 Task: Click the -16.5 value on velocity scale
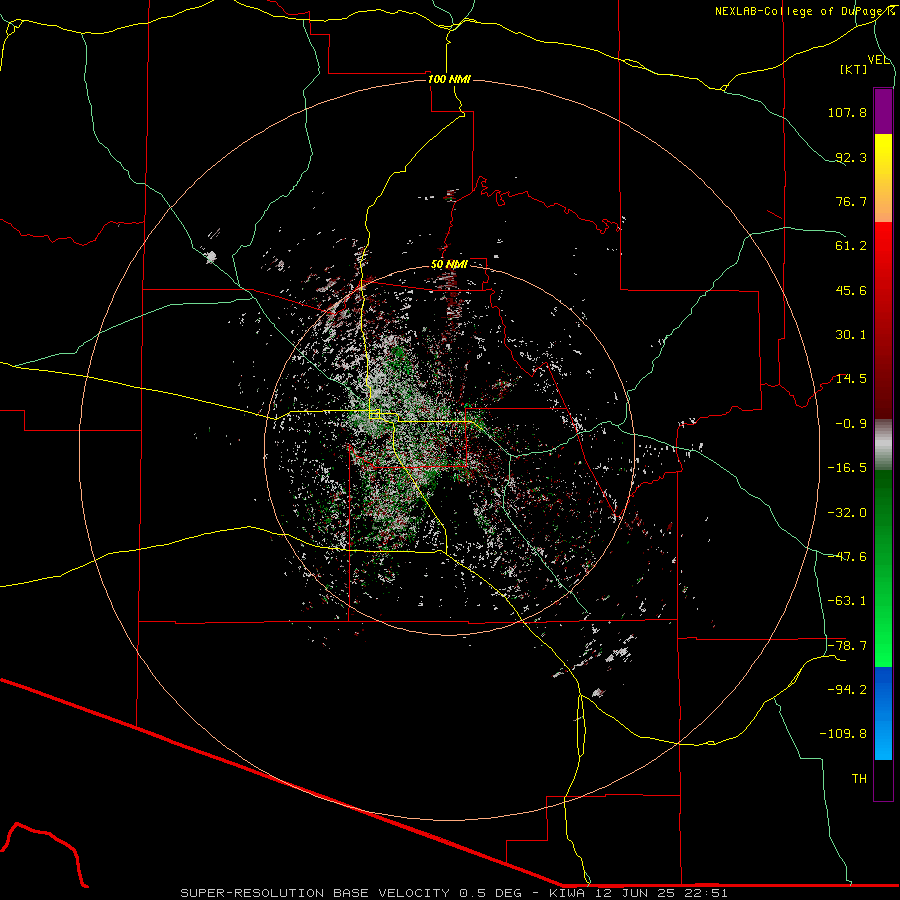pos(847,468)
